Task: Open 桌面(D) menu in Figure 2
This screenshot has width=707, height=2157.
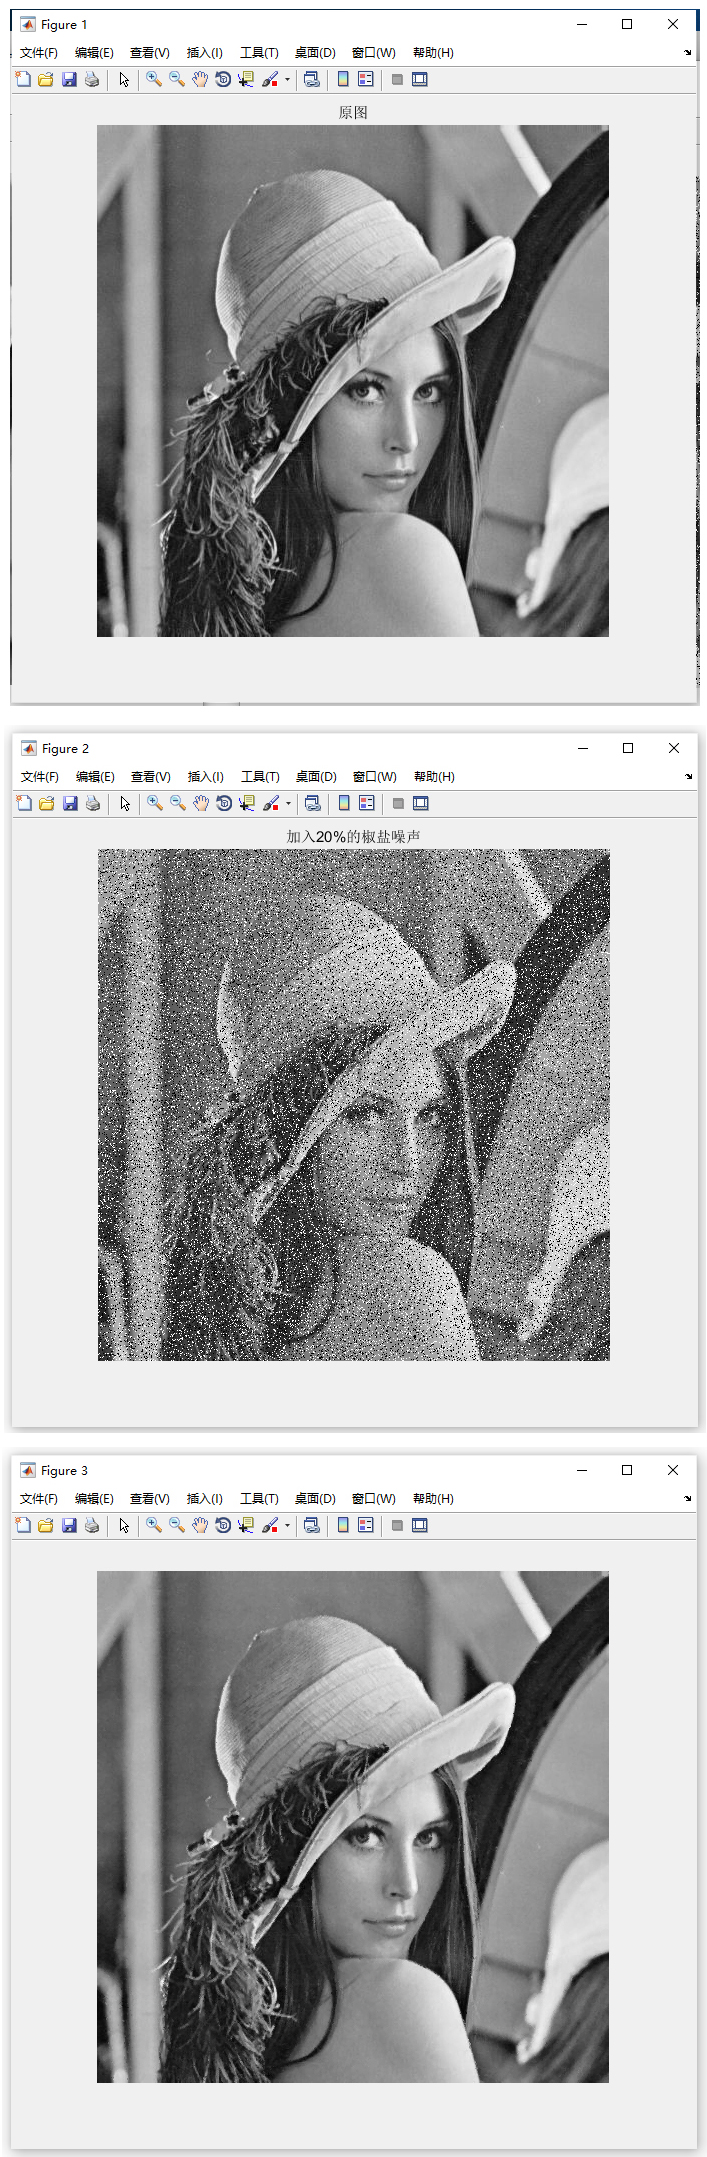Action: (316, 777)
